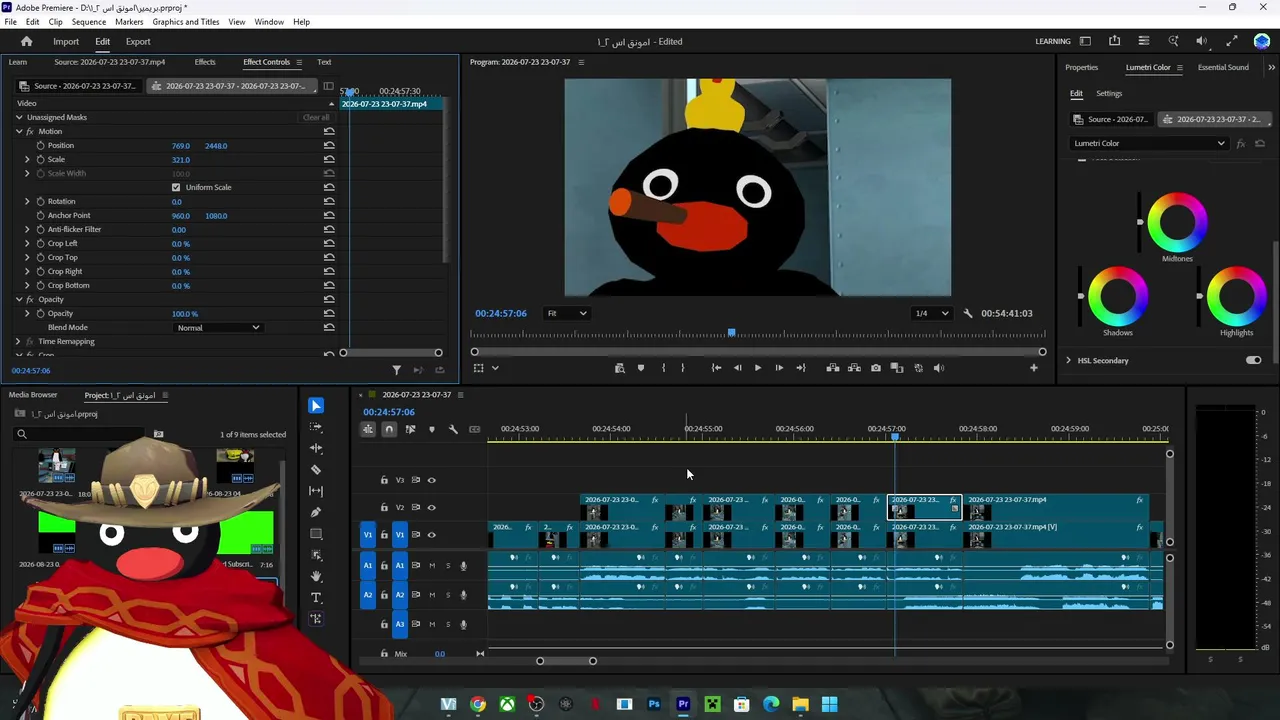Open the 1/4 playback resolution dropdown
1280x720 pixels.
coord(933,313)
